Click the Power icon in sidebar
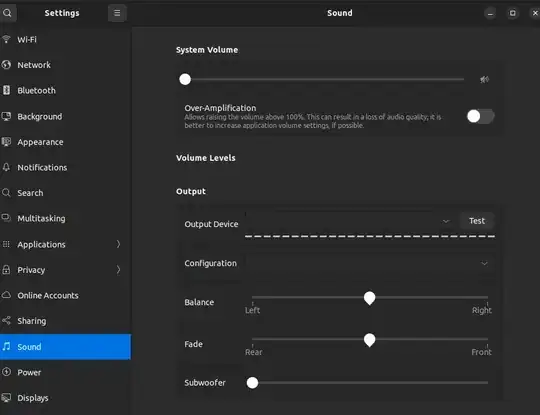Screen dimensions: 540x415 click(6, 372)
